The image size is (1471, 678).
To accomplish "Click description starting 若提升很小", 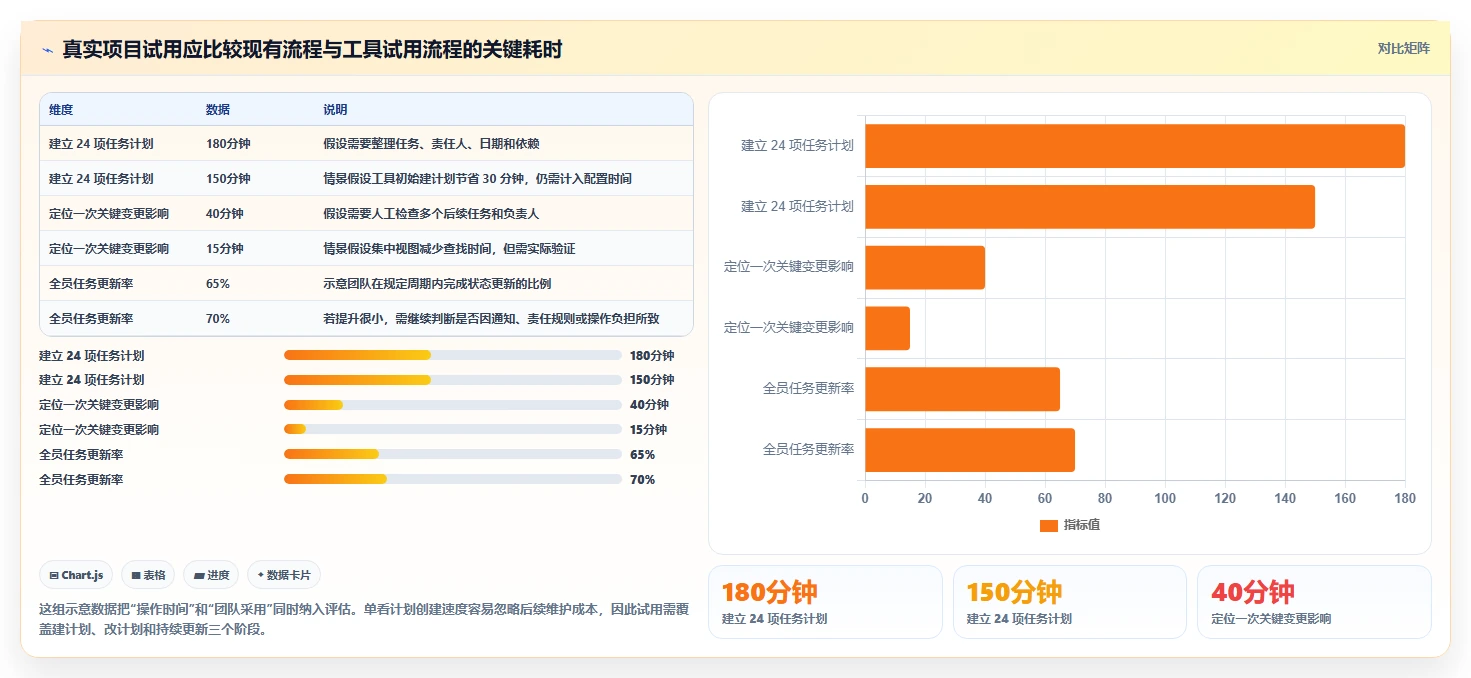I will [x=491, y=319].
